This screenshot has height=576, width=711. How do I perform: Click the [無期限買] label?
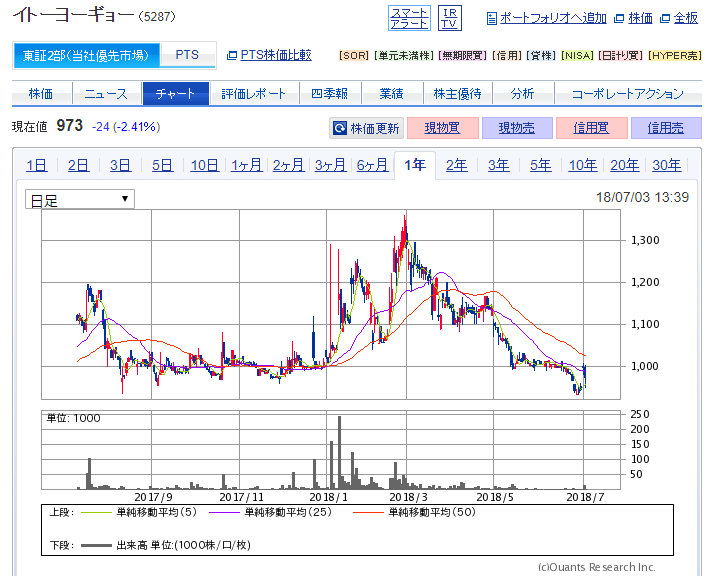(463, 55)
